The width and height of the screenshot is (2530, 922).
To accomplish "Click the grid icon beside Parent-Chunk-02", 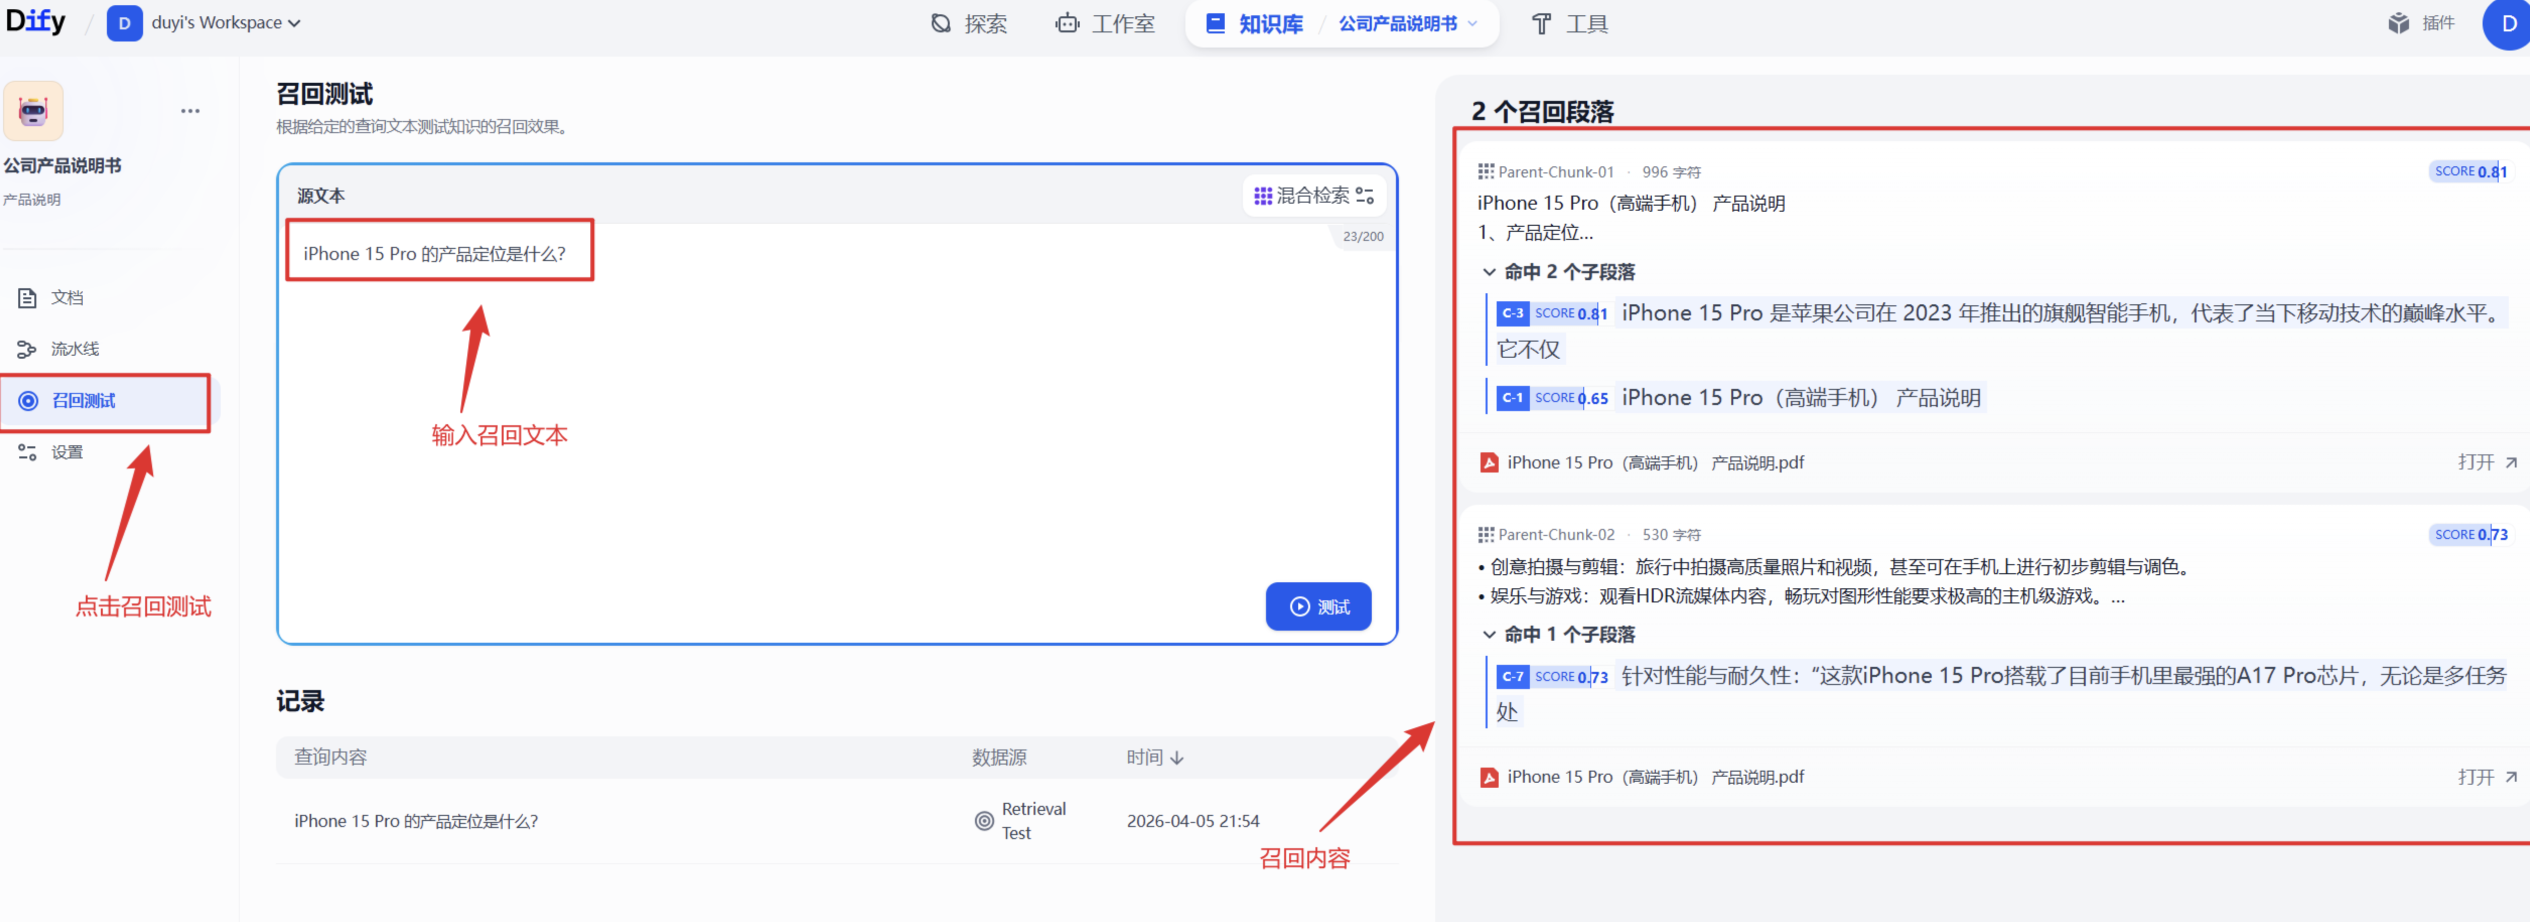I will 1486,535.
